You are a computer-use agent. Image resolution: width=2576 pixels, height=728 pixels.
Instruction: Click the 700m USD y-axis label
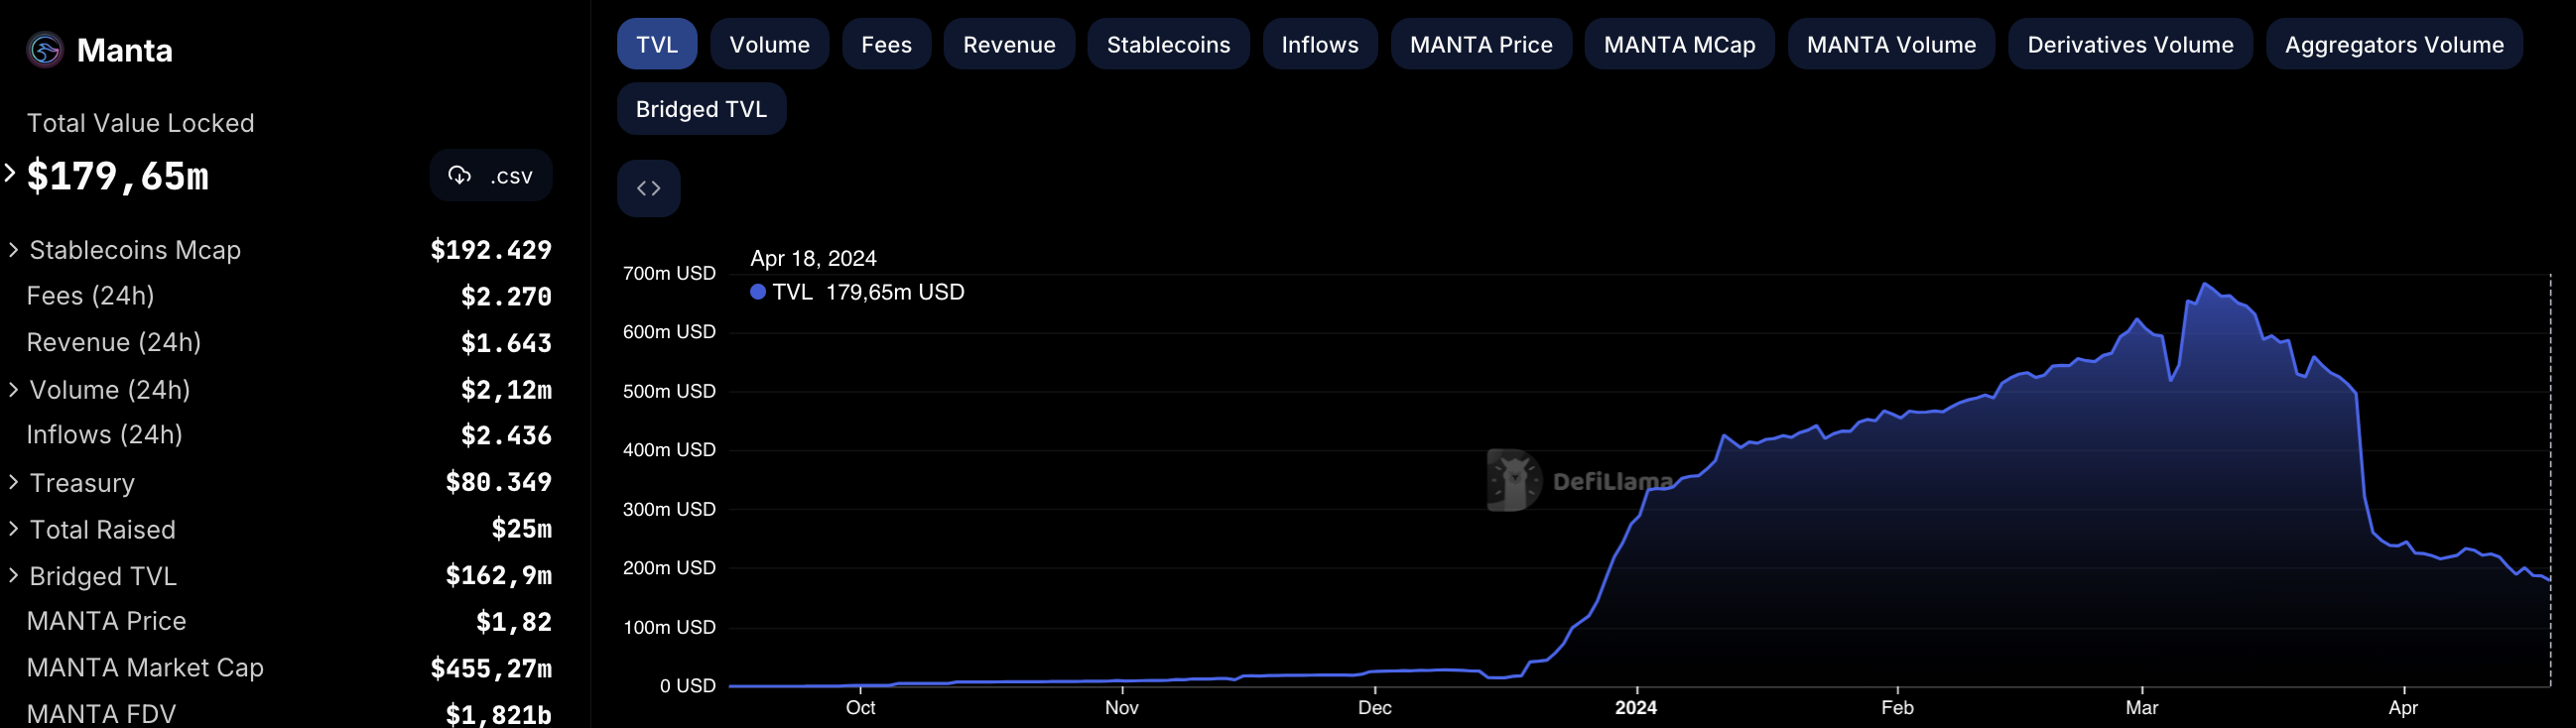669,273
